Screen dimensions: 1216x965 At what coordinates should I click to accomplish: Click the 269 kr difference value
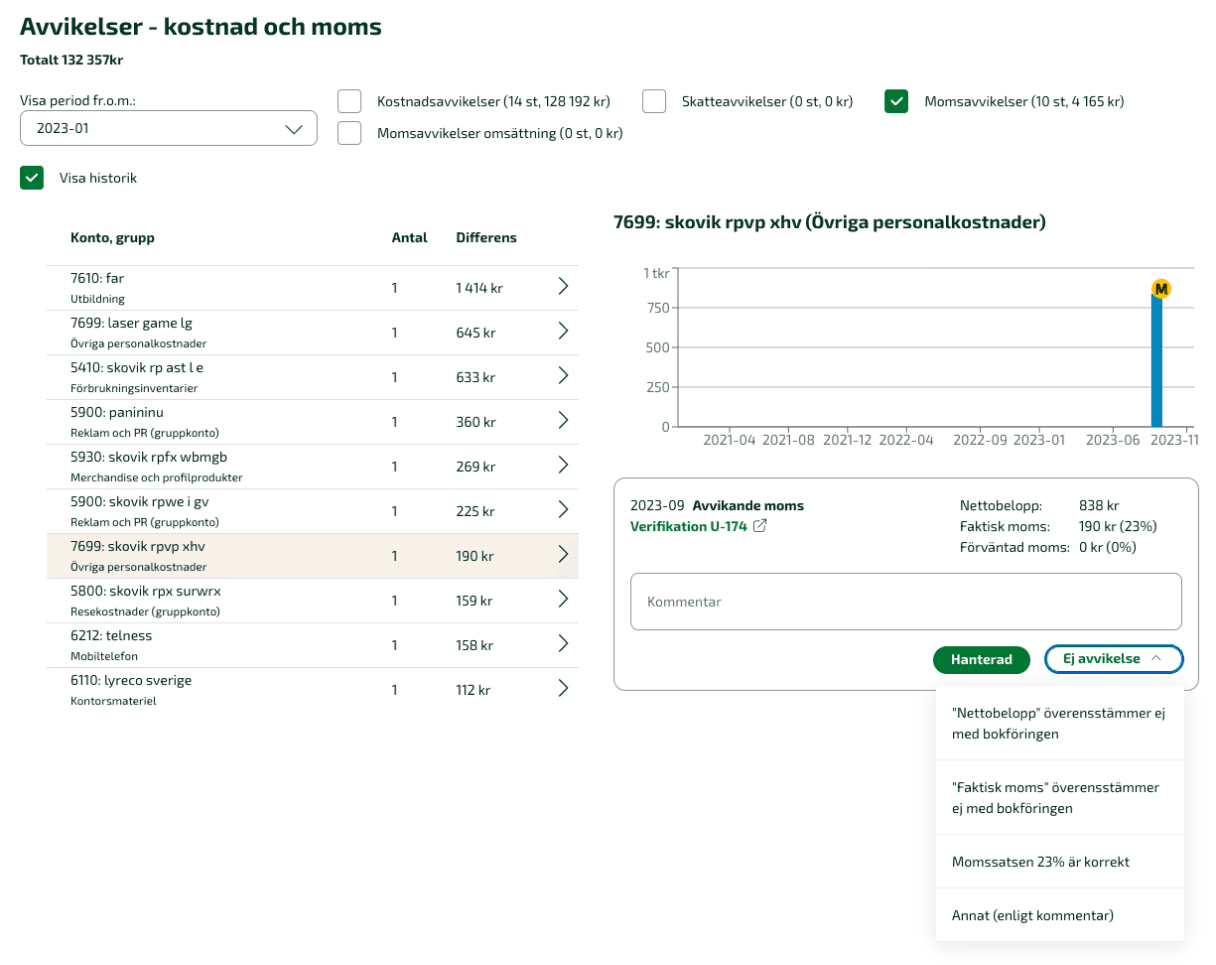476,466
